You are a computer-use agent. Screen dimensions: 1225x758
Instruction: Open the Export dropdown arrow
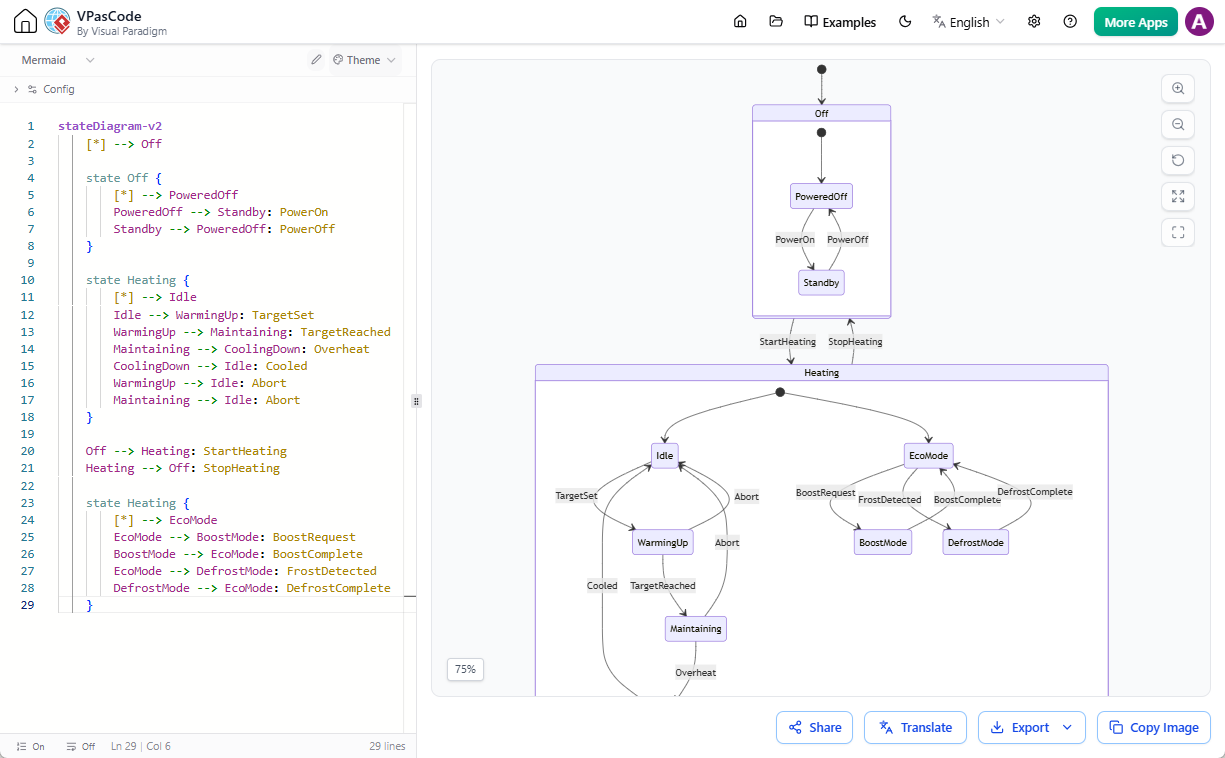coord(1068,727)
